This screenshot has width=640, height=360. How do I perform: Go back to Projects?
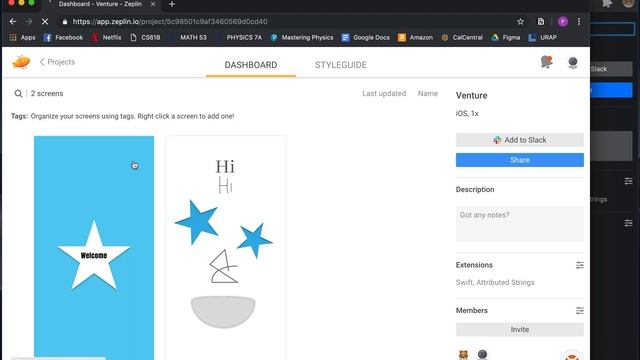tap(57, 62)
